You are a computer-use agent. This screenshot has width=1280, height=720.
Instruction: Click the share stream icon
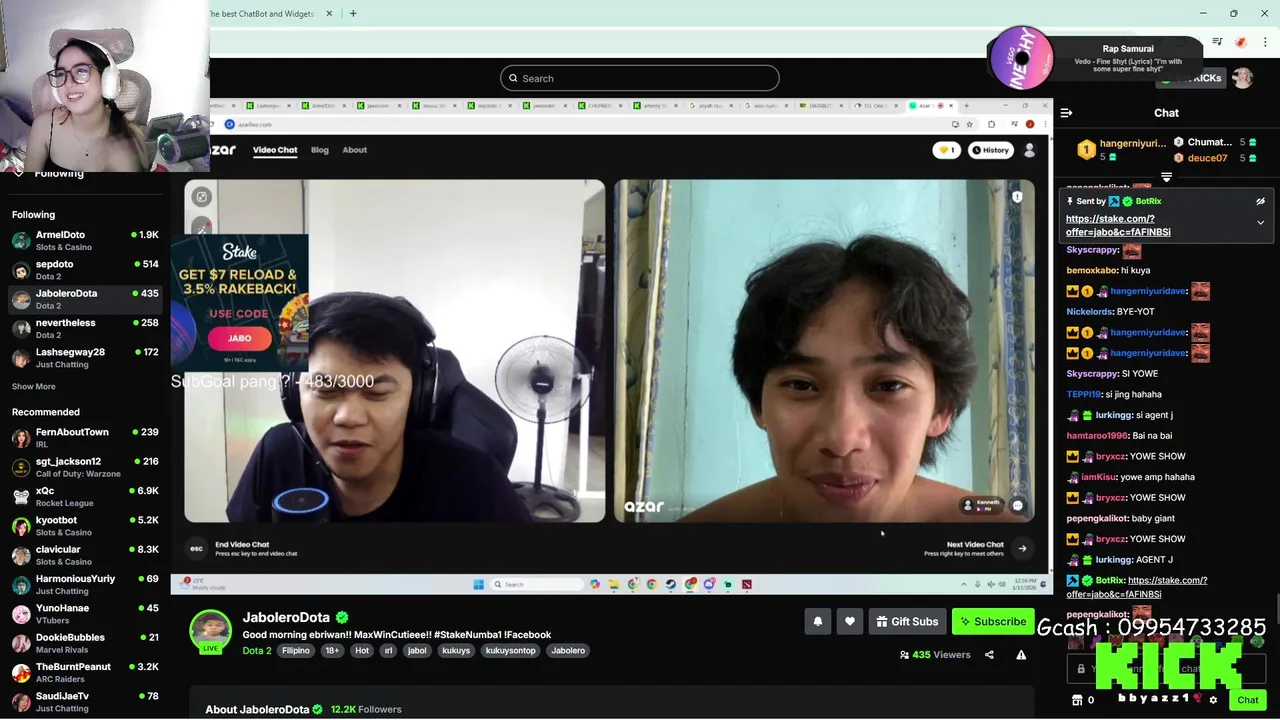989,655
